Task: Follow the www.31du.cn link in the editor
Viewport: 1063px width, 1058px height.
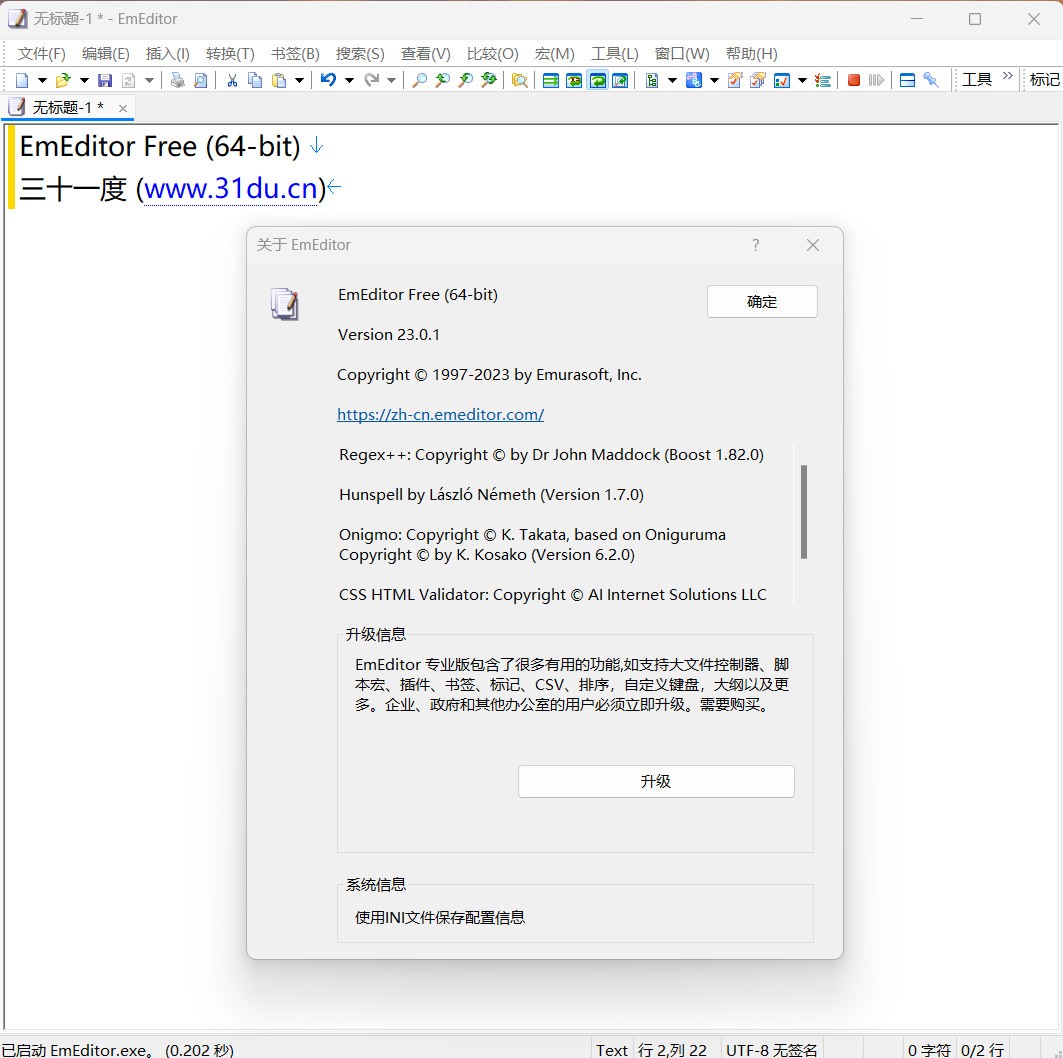Action: [x=230, y=188]
